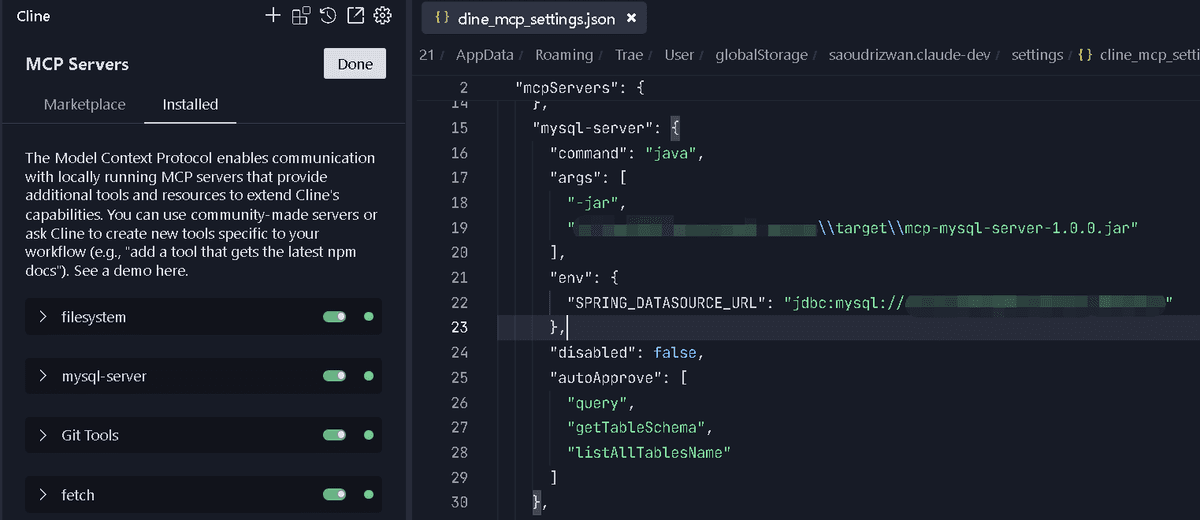Image resolution: width=1200 pixels, height=520 pixels.
Task: Click the "-jar" argument string
Action: (x=594, y=203)
